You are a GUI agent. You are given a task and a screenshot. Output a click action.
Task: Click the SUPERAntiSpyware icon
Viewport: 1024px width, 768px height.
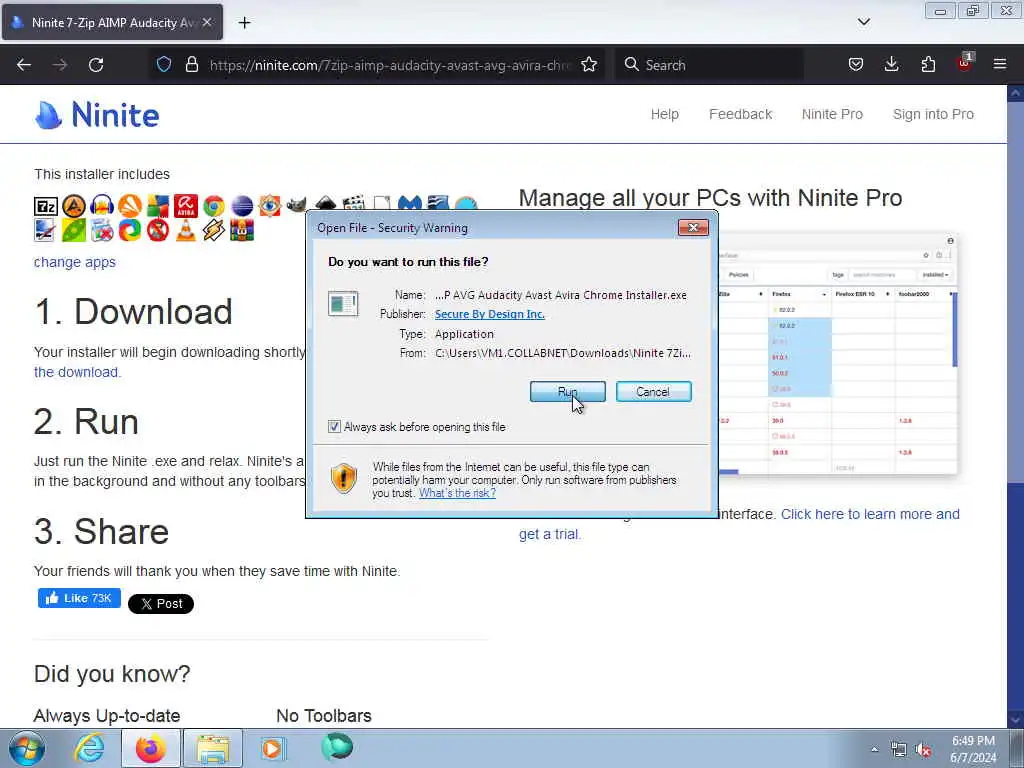[158, 231]
